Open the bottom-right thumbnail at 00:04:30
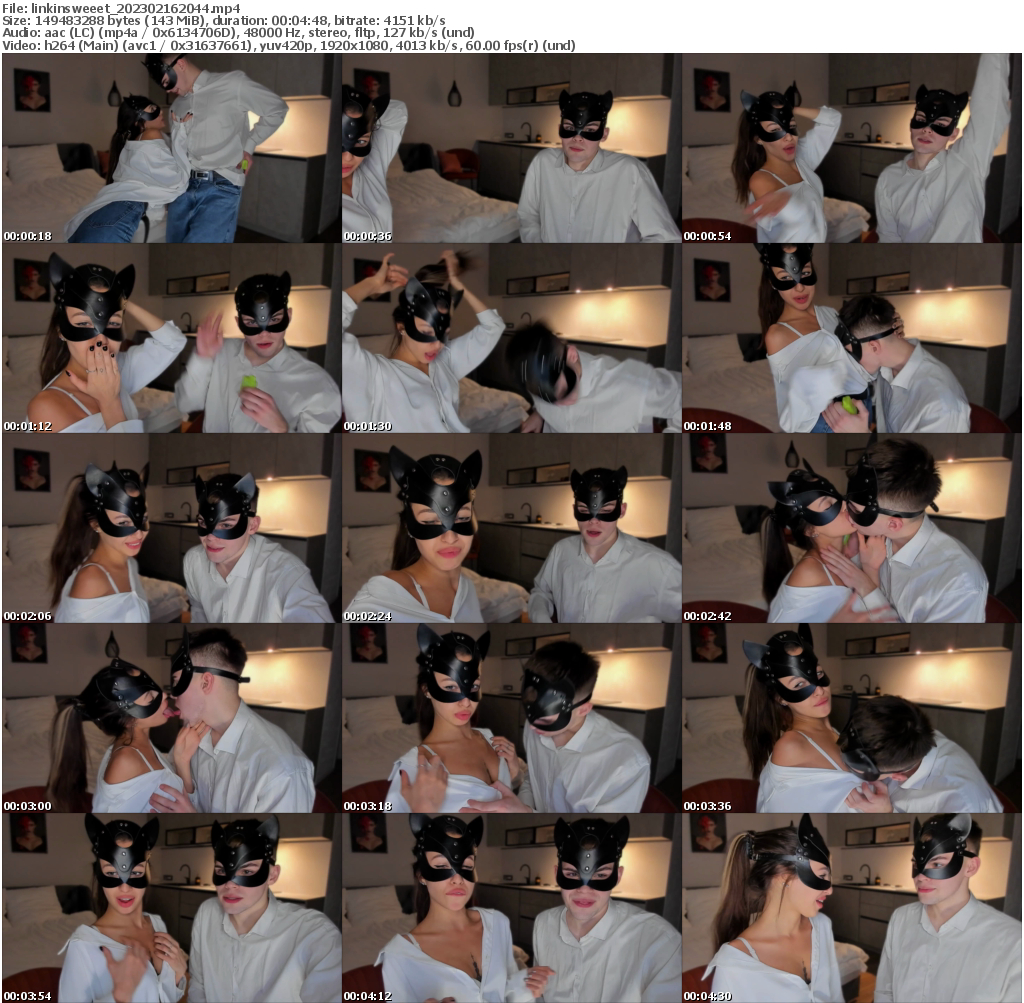1024x1003 pixels. pyautogui.click(x=852, y=908)
